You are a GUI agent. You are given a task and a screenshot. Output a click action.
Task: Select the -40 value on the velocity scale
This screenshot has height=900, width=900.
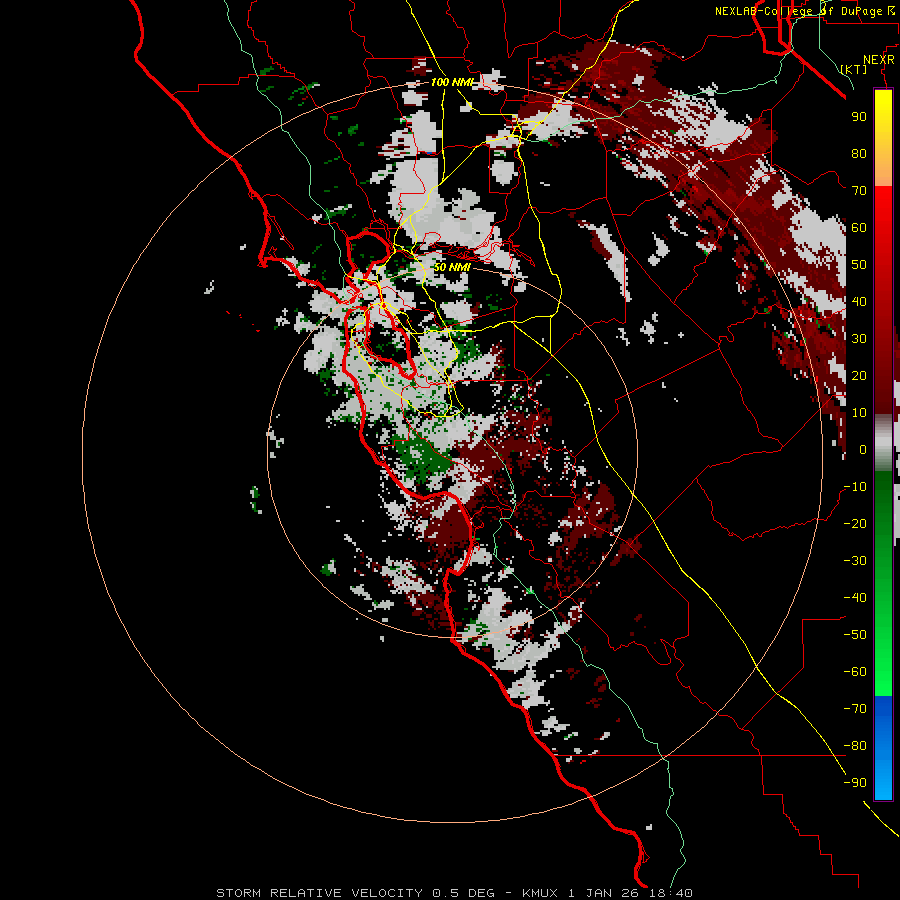855,598
